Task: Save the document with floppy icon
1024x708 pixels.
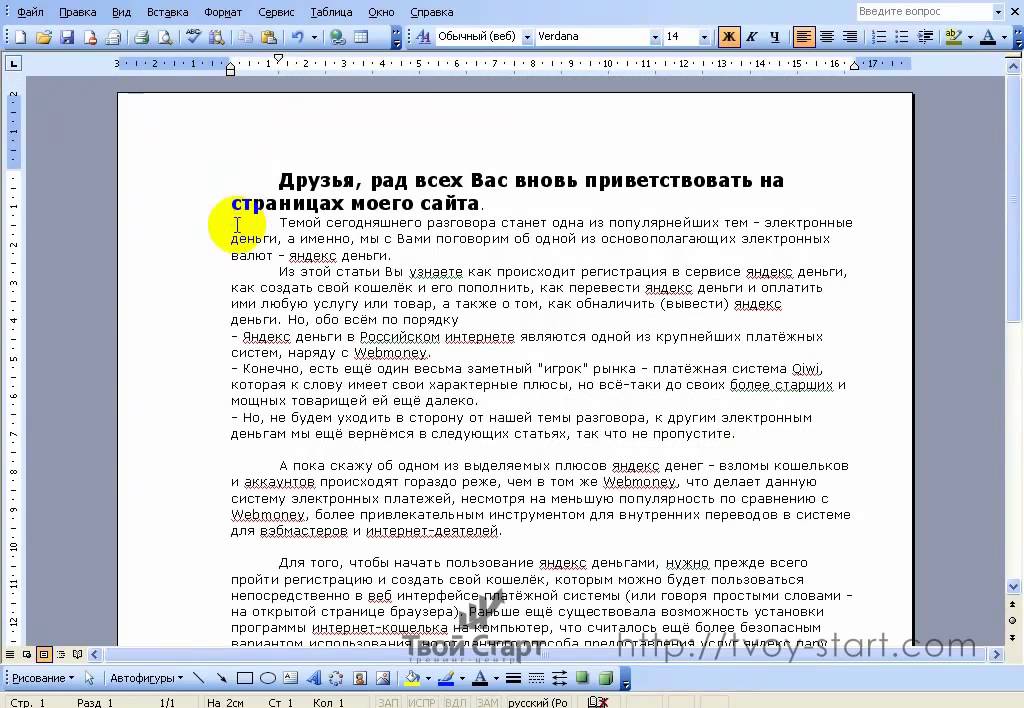Action: [x=67, y=37]
